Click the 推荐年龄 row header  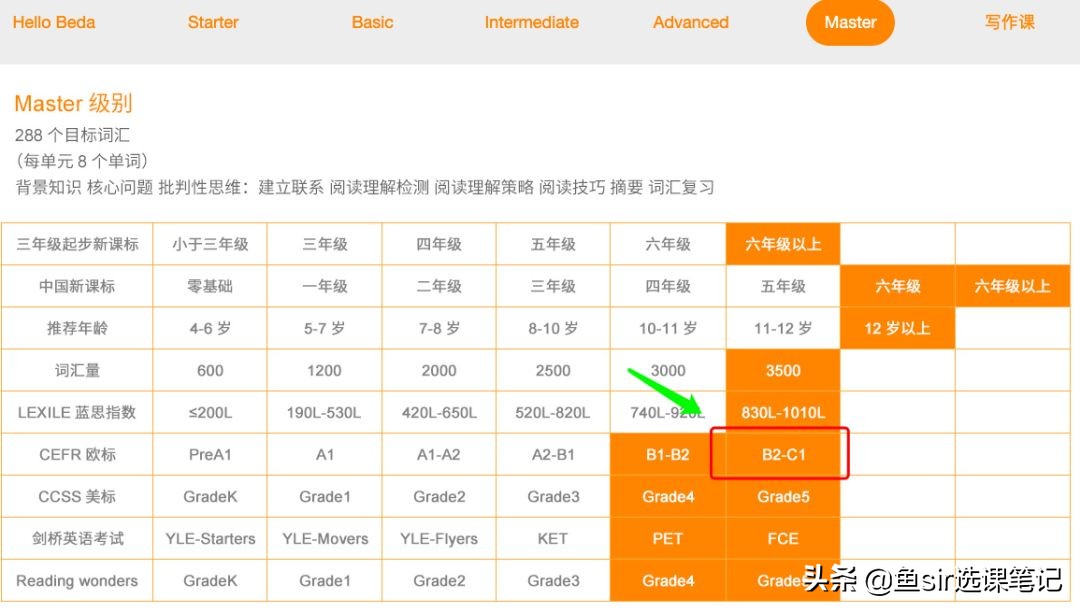tap(77, 328)
